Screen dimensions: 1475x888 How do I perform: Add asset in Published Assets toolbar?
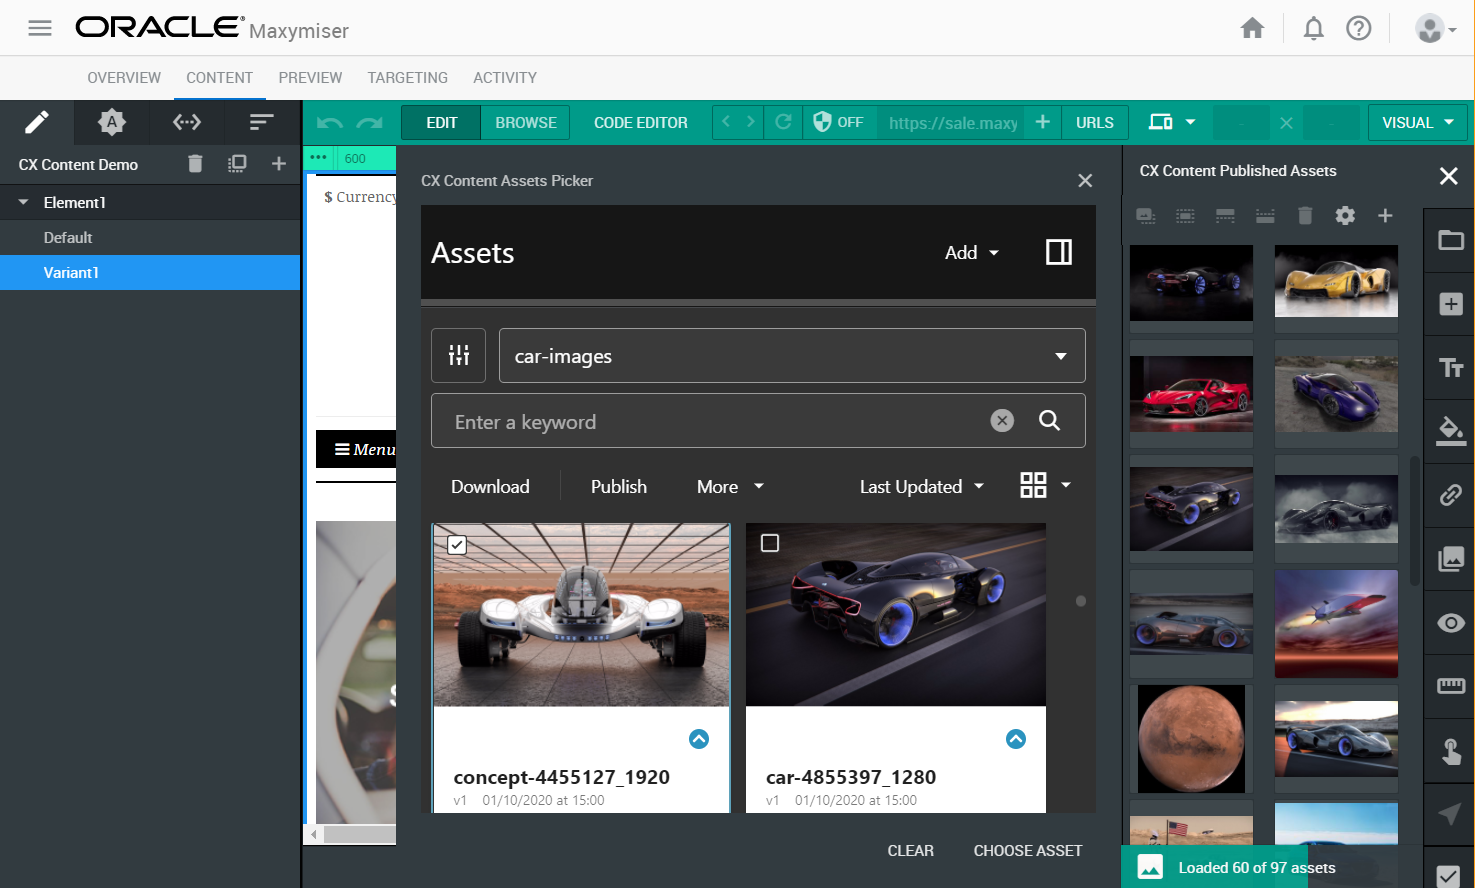[1385, 215]
